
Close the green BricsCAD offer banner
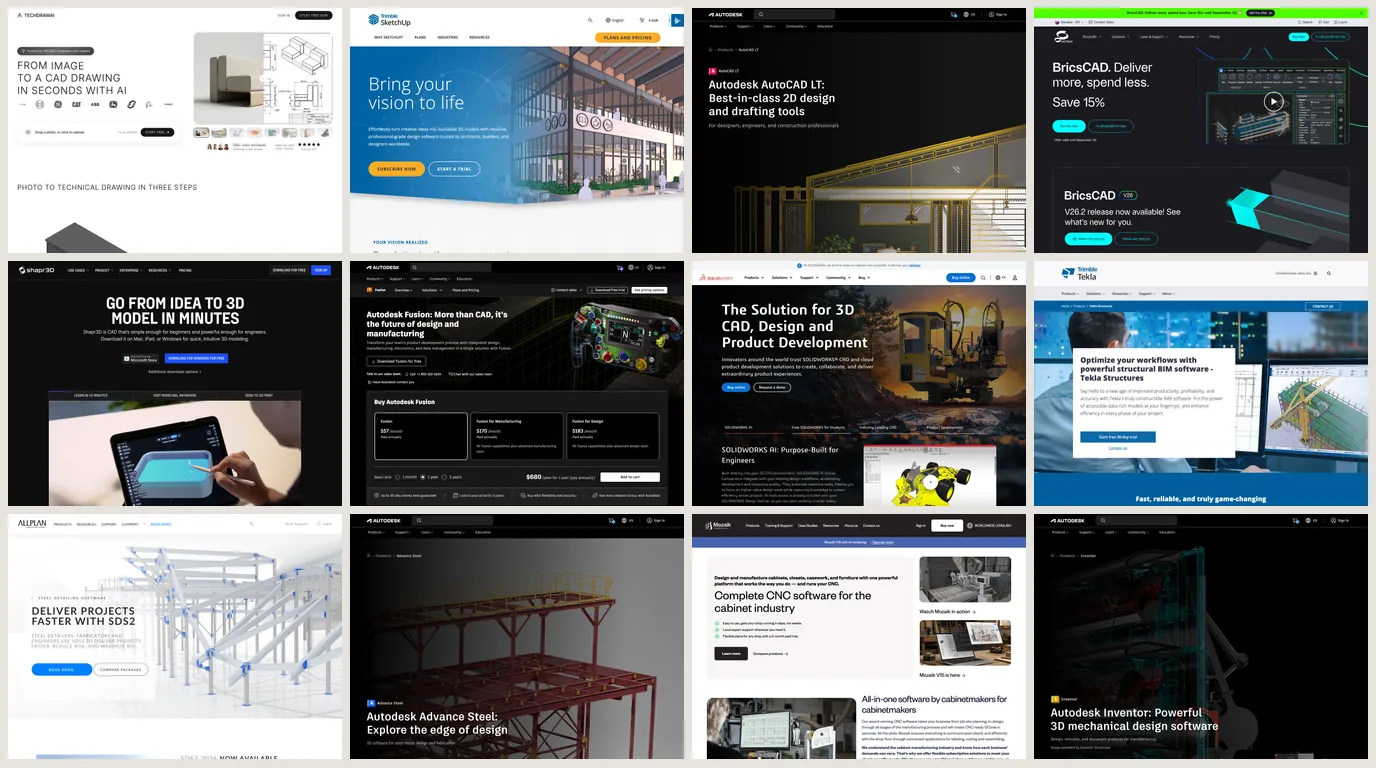click(1362, 13)
